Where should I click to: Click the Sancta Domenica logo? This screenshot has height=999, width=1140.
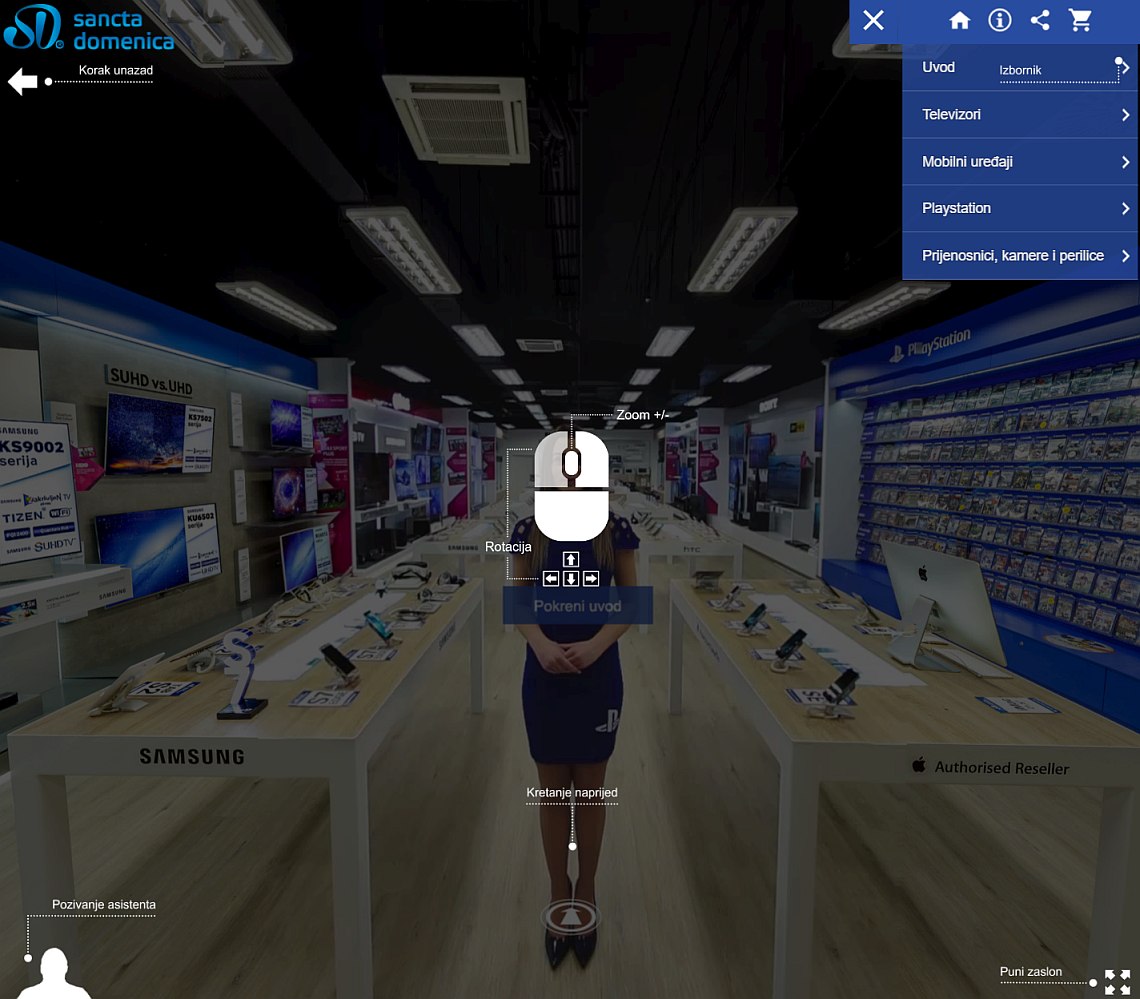tap(89, 28)
